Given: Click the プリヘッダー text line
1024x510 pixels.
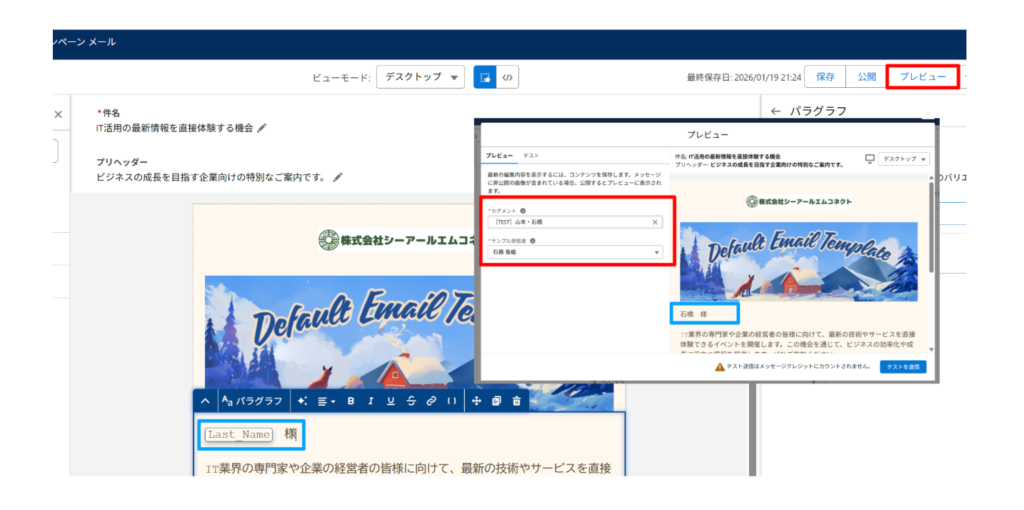Looking at the screenshot, I should pos(211,177).
